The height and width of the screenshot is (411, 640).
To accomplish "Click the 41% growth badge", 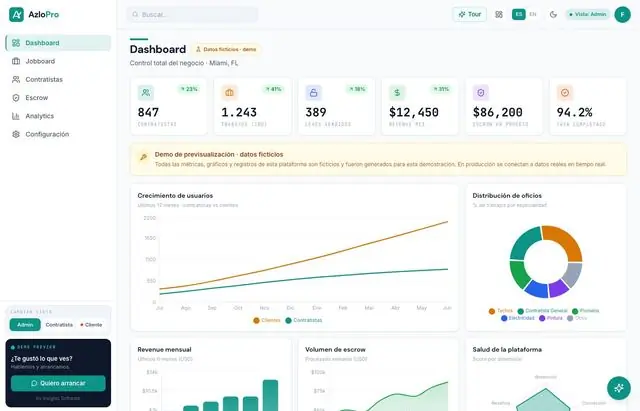I will click(273, 89).
